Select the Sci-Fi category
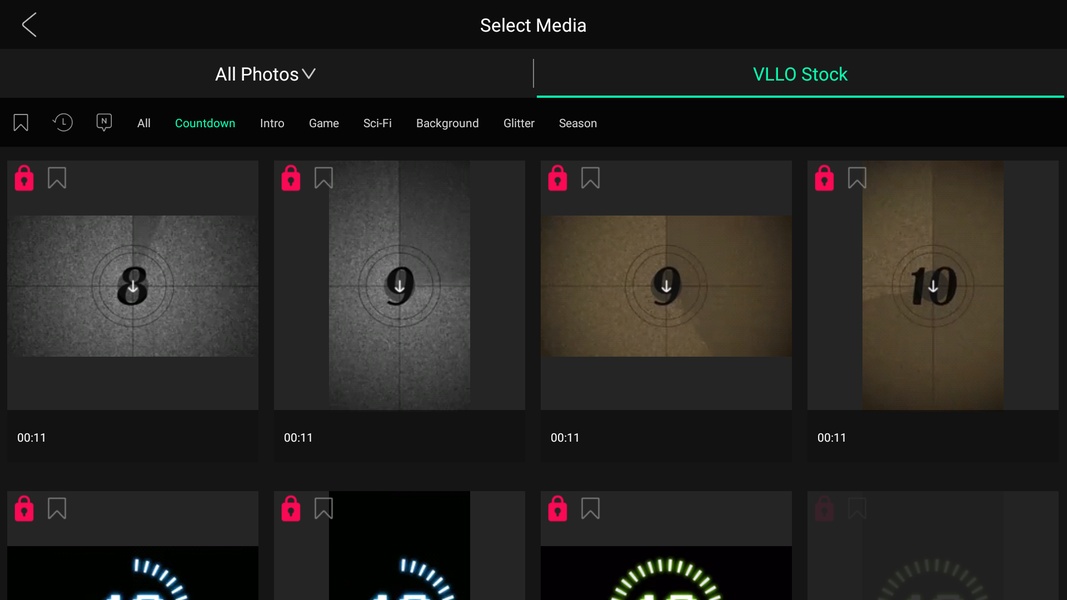The width and height of the screenshot is (1067, 600). pyautogui.click(x=377, y=123)
